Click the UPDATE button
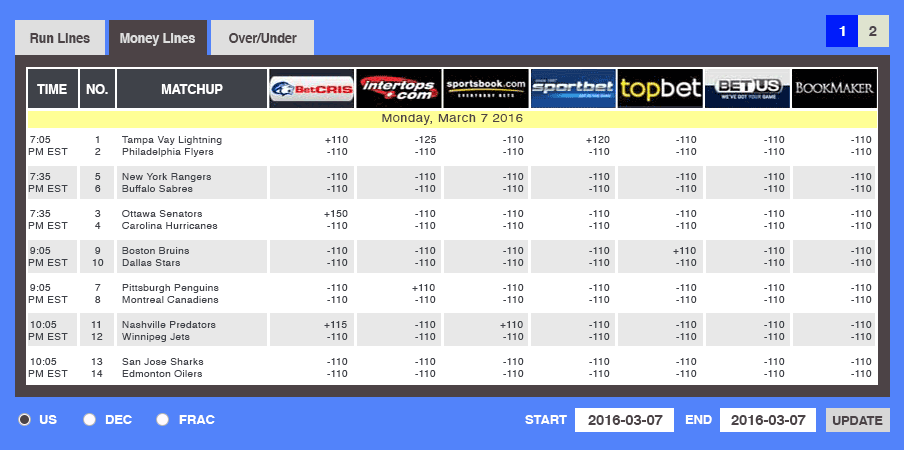 [x=857, y=420]
